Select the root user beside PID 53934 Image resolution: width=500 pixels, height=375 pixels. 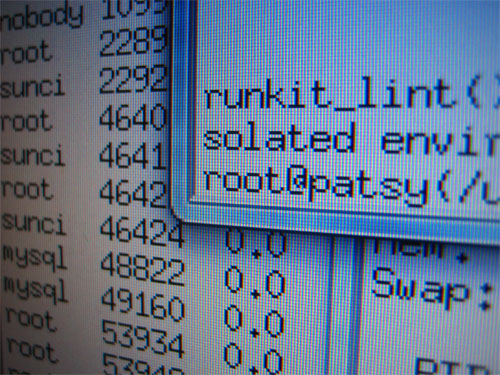coord(32,319)
